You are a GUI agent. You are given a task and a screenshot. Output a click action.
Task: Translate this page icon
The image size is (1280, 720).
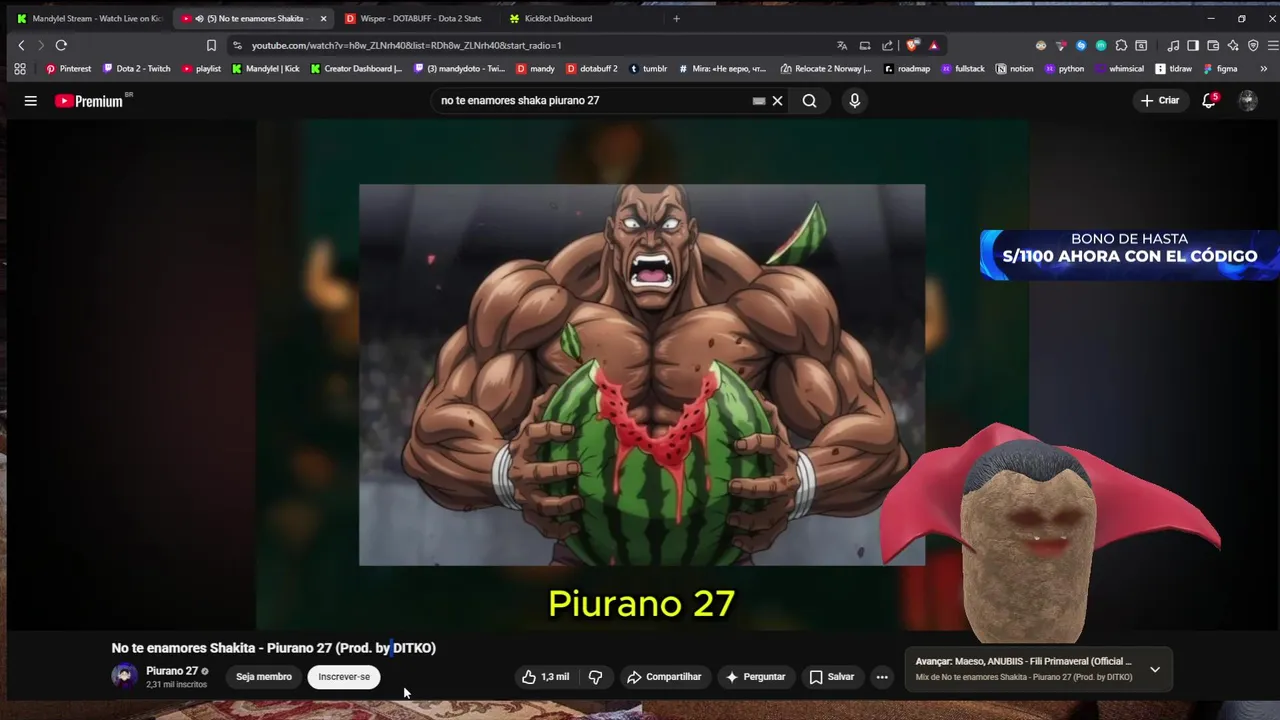tap(842, 45)
